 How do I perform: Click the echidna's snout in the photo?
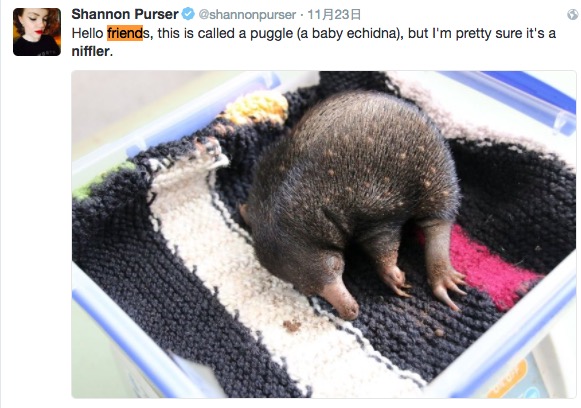[340, 299]
